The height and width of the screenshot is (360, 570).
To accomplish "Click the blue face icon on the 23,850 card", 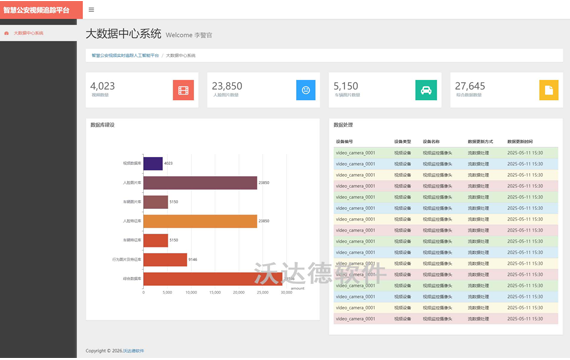I will click(306, 90).
